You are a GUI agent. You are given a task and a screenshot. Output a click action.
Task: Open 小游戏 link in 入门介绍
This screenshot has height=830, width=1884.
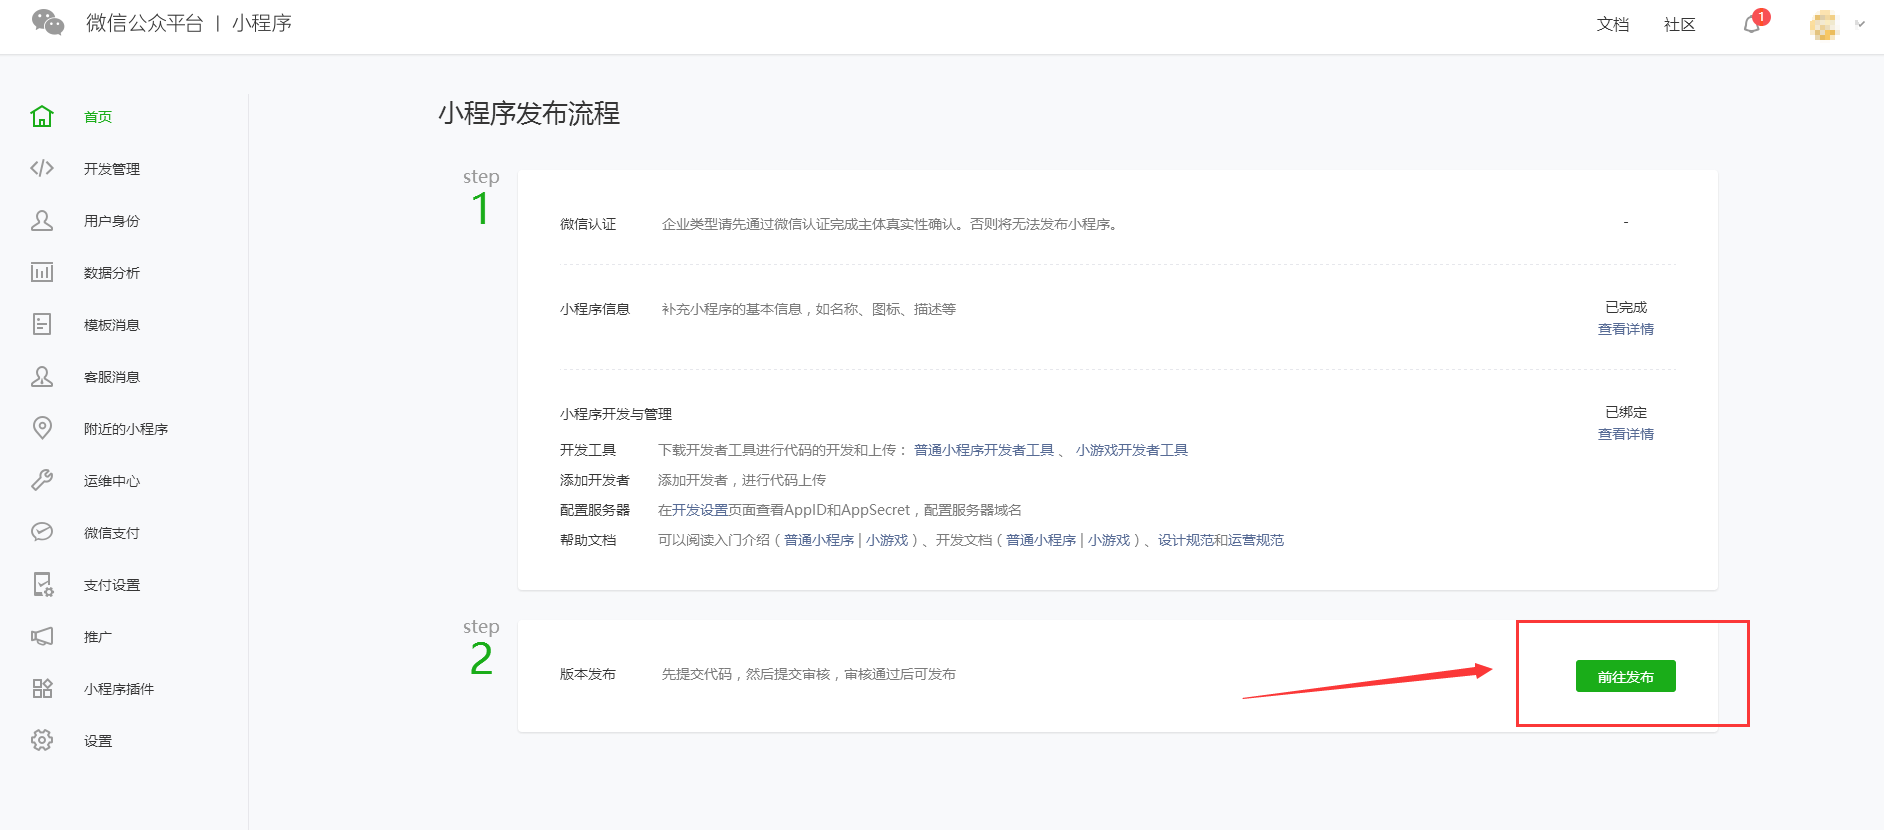[887, 540]
